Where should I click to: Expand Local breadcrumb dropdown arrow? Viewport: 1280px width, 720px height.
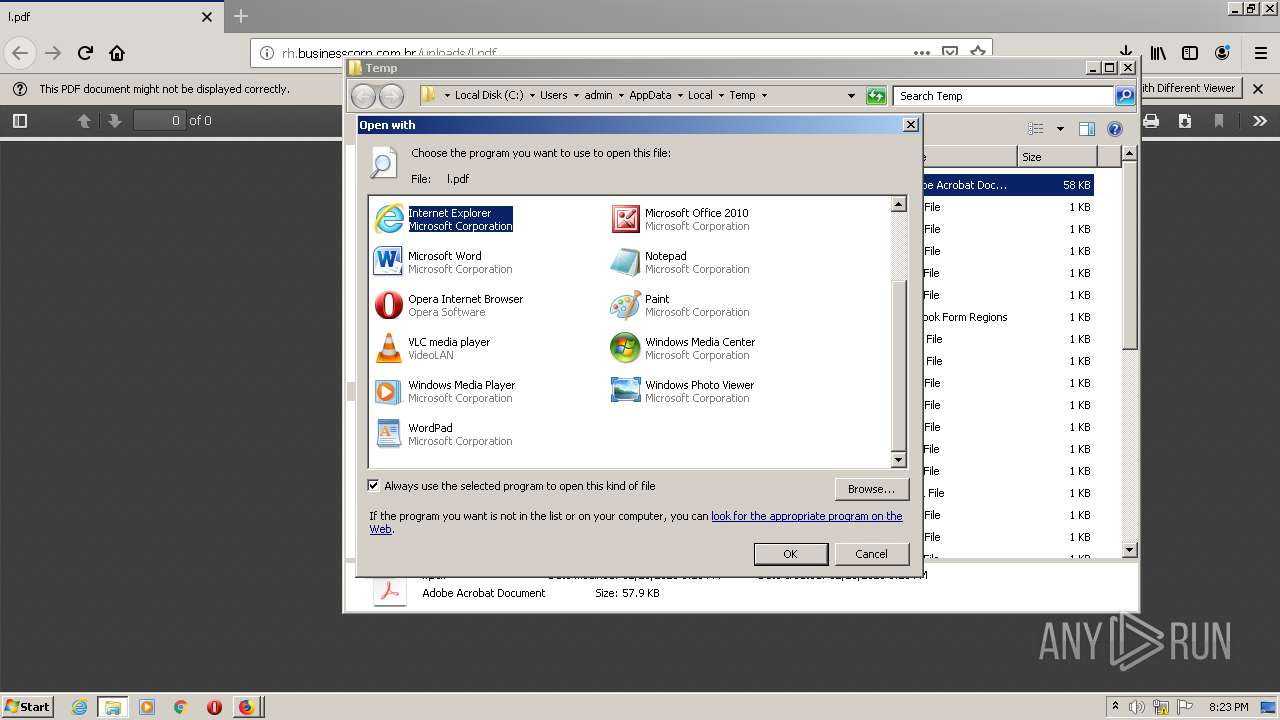(x=721, y=96)
